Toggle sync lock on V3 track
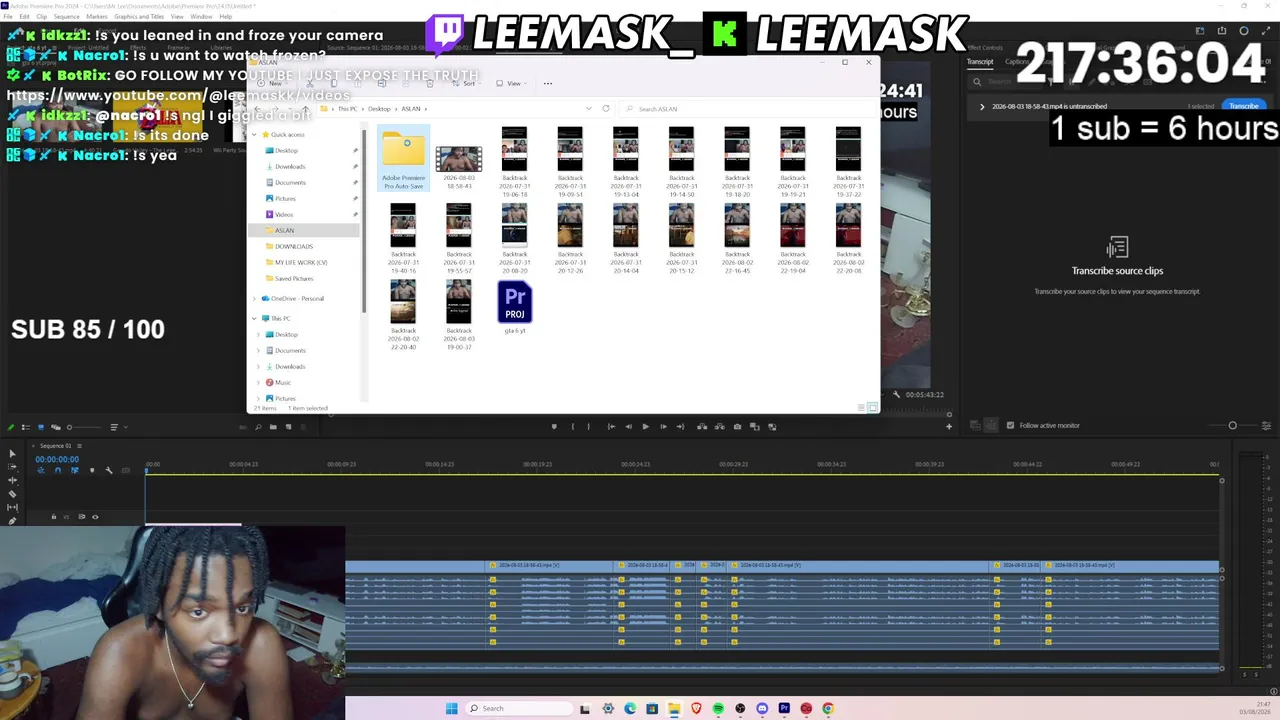 [x=82, y=517]
